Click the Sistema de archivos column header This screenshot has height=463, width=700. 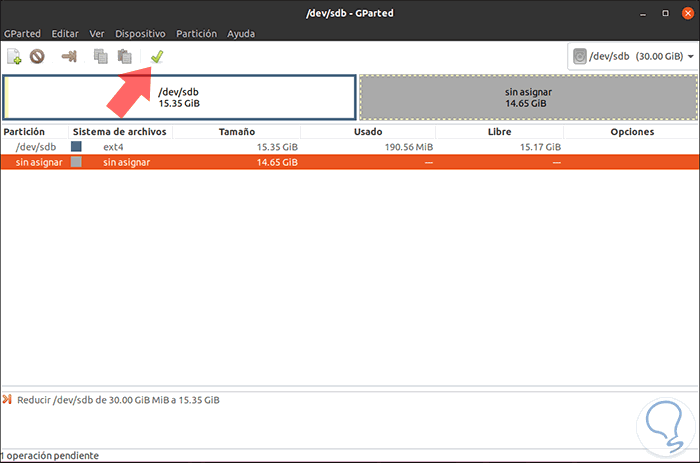pyautogui.click(x=120, y=132)
